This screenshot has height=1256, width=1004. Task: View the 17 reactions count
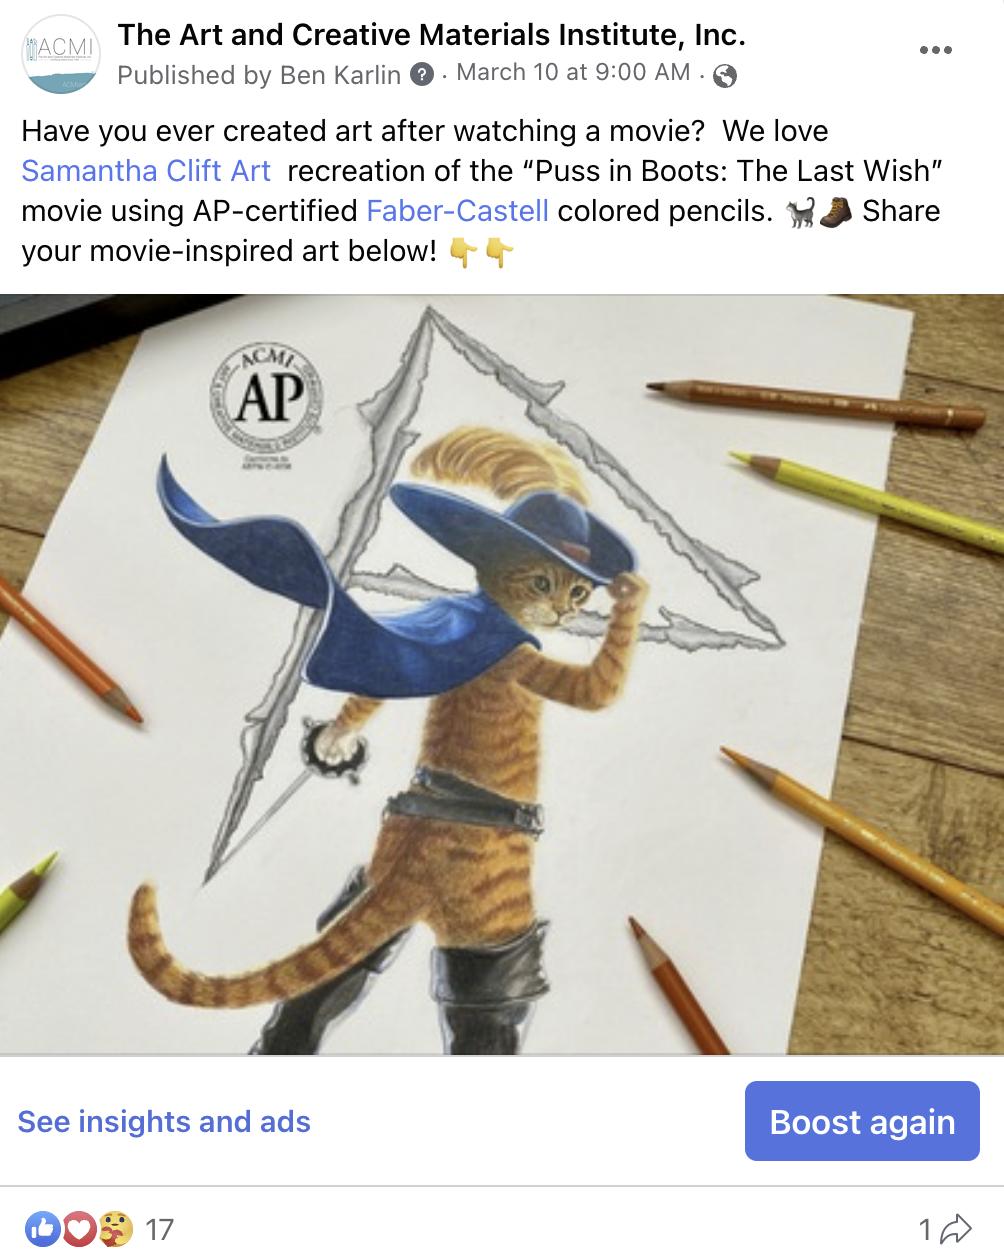coord(160,1229)
